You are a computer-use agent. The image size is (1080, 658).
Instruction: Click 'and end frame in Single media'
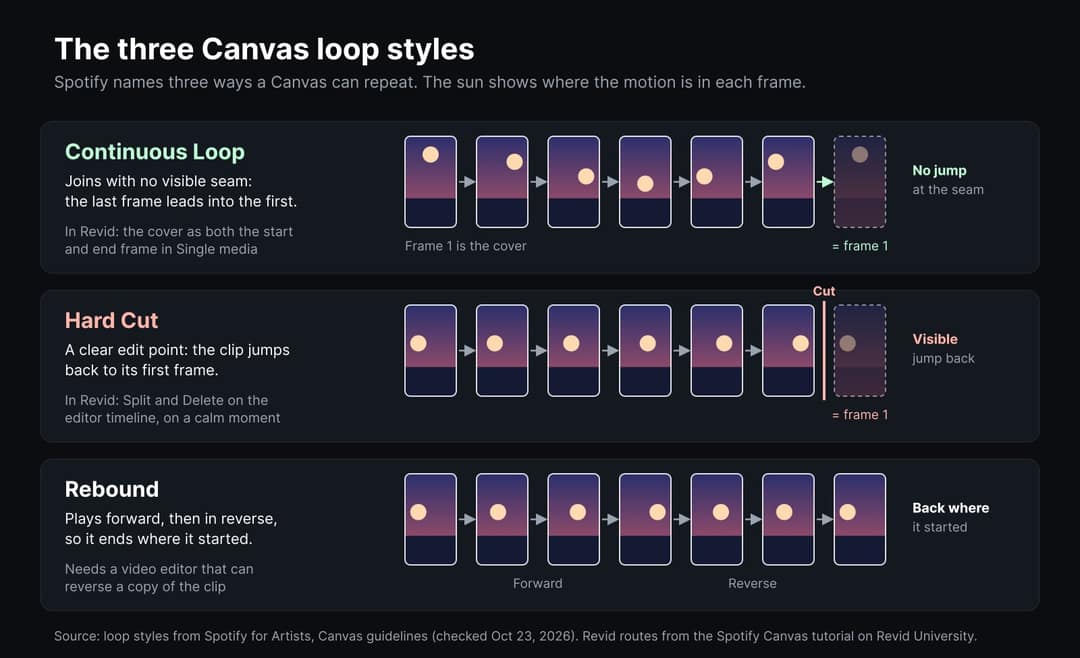tap(161, 249)
